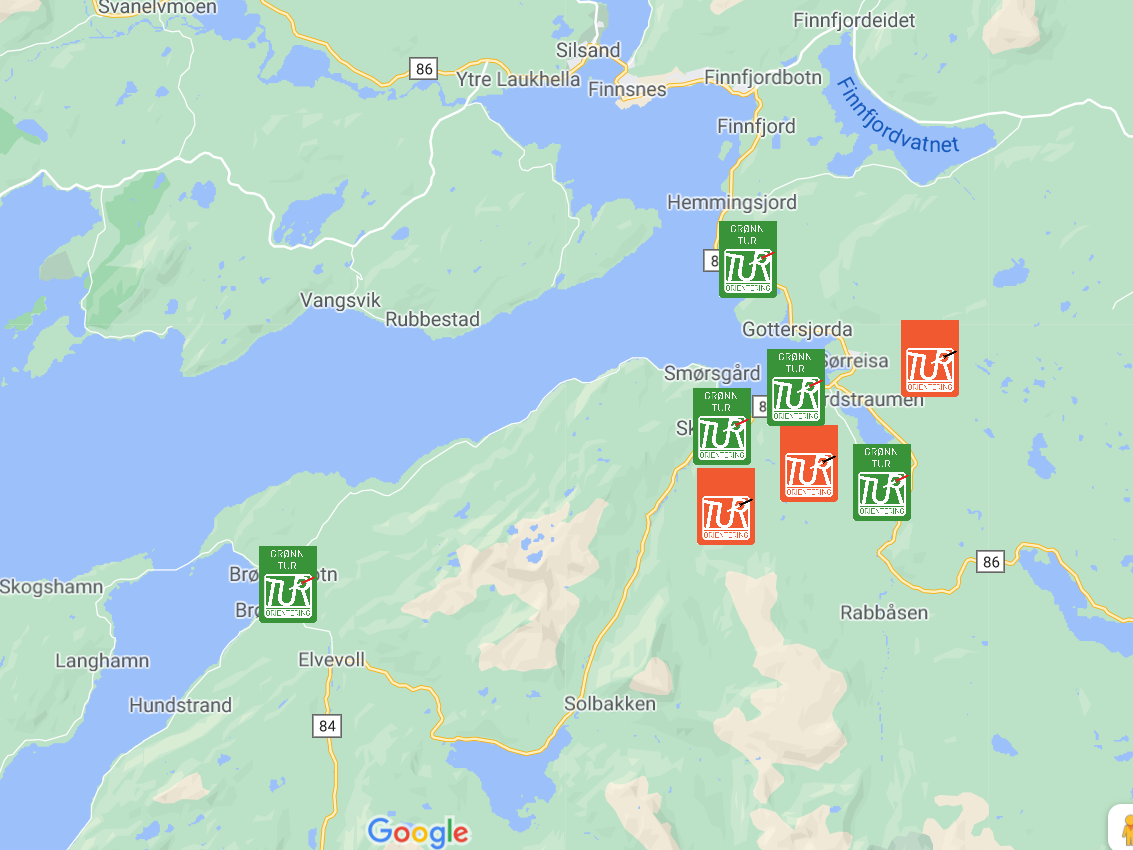The width and height of the screenshot is (1133, 850).
Task: Select the Rabbåsen place label
Action: click(884, 613)
